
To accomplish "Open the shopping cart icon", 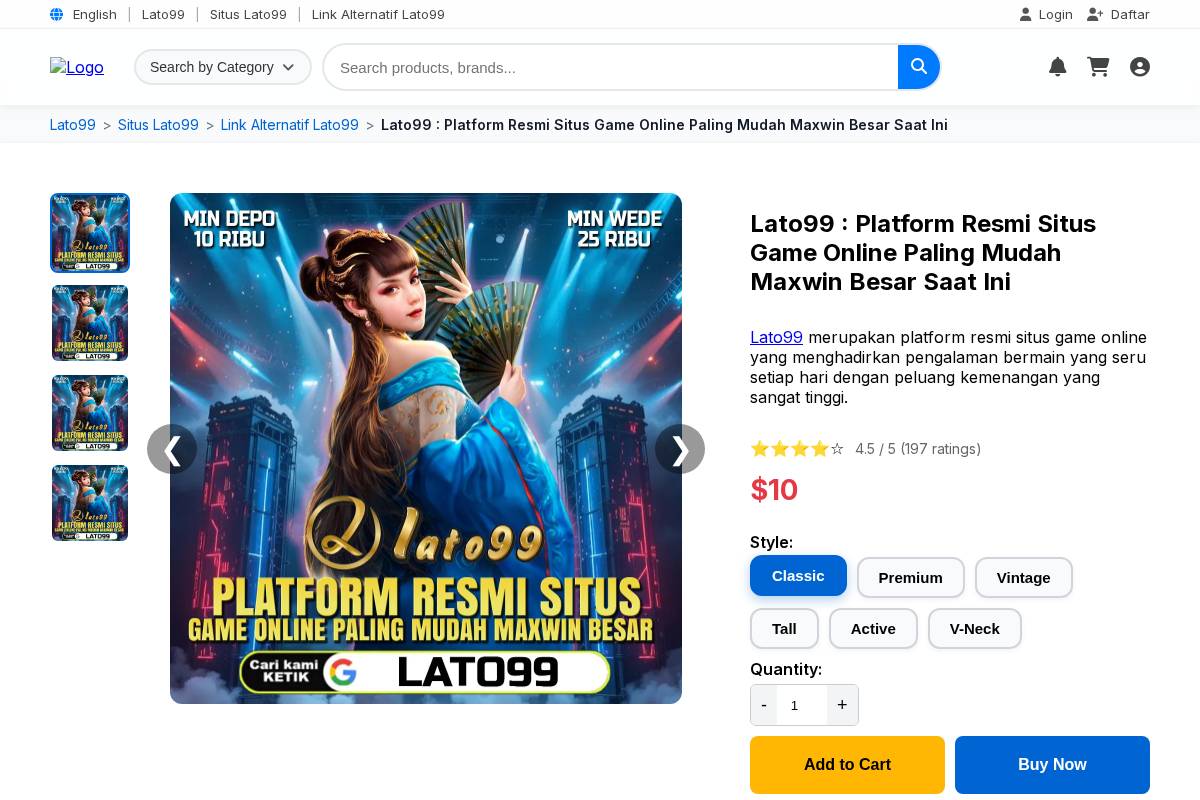I will pos(1098,67).
